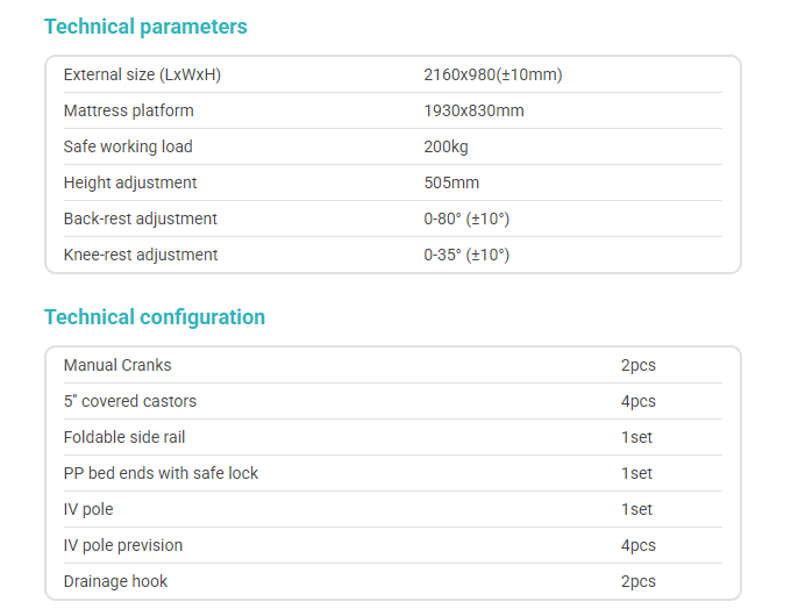The width and height of the screenshot is (792, 616).
Task: Click the Height adjustment label
Action: pyautogui.click(x=130, y=183)
